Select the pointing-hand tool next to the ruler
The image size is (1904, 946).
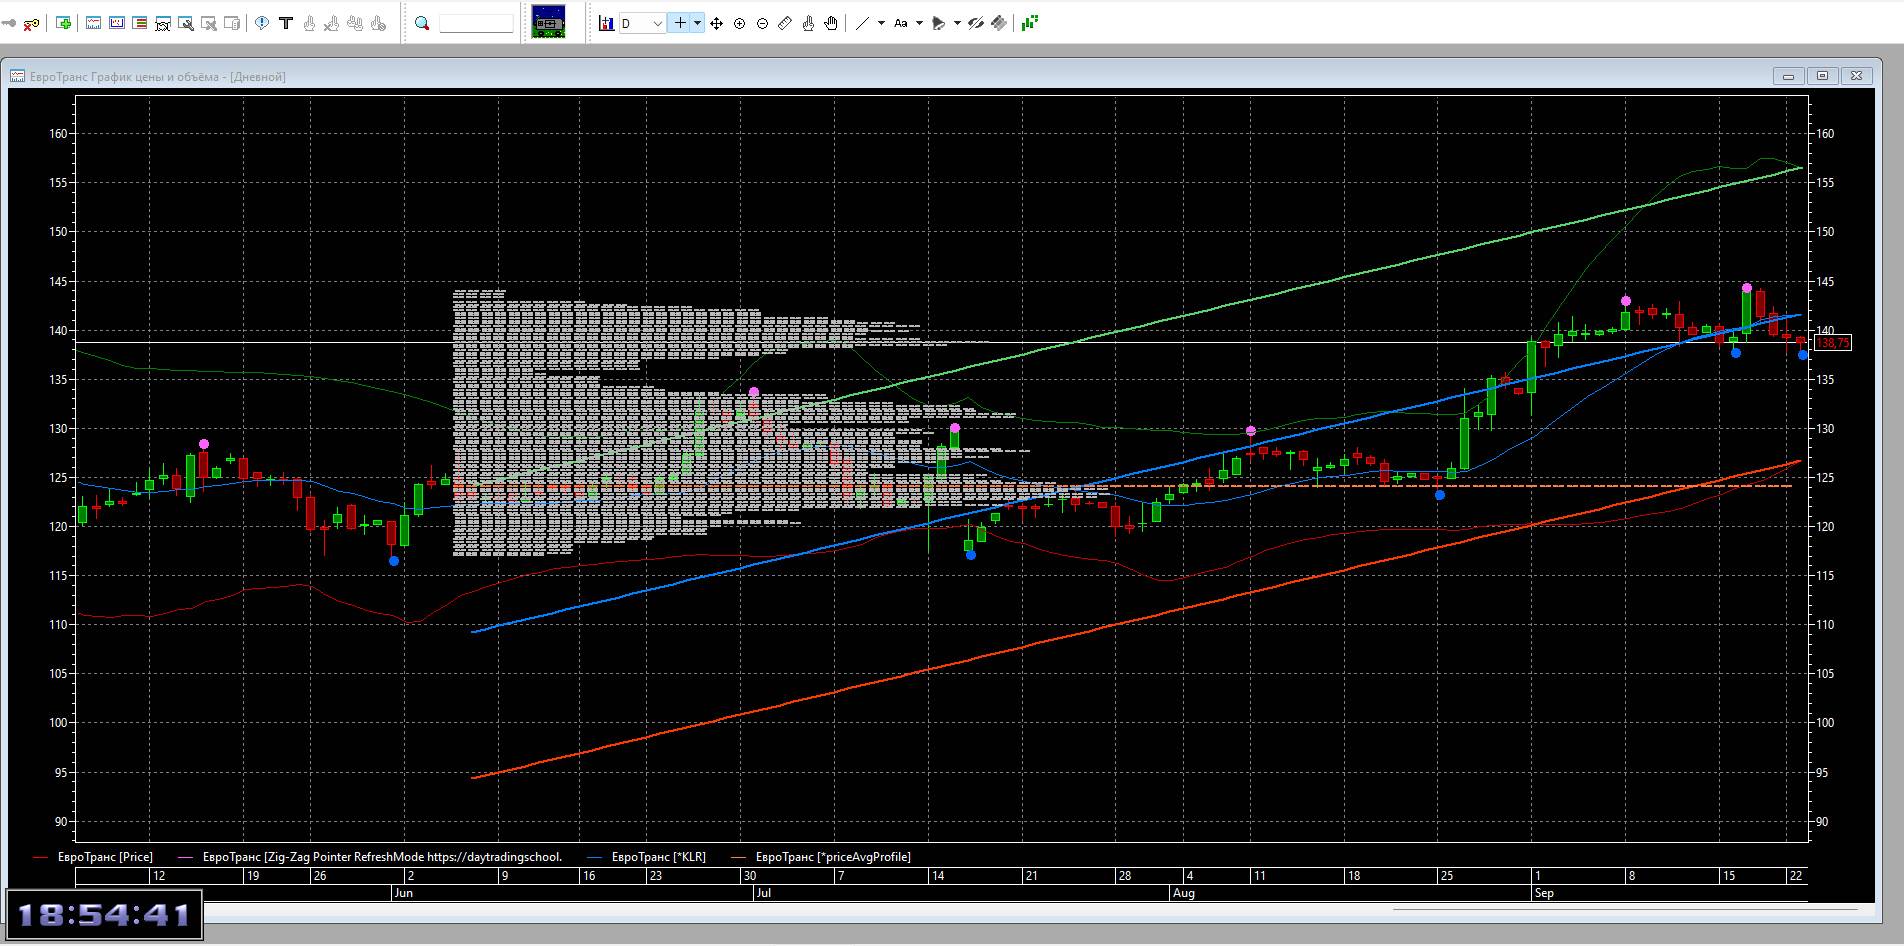coord(808,23)
